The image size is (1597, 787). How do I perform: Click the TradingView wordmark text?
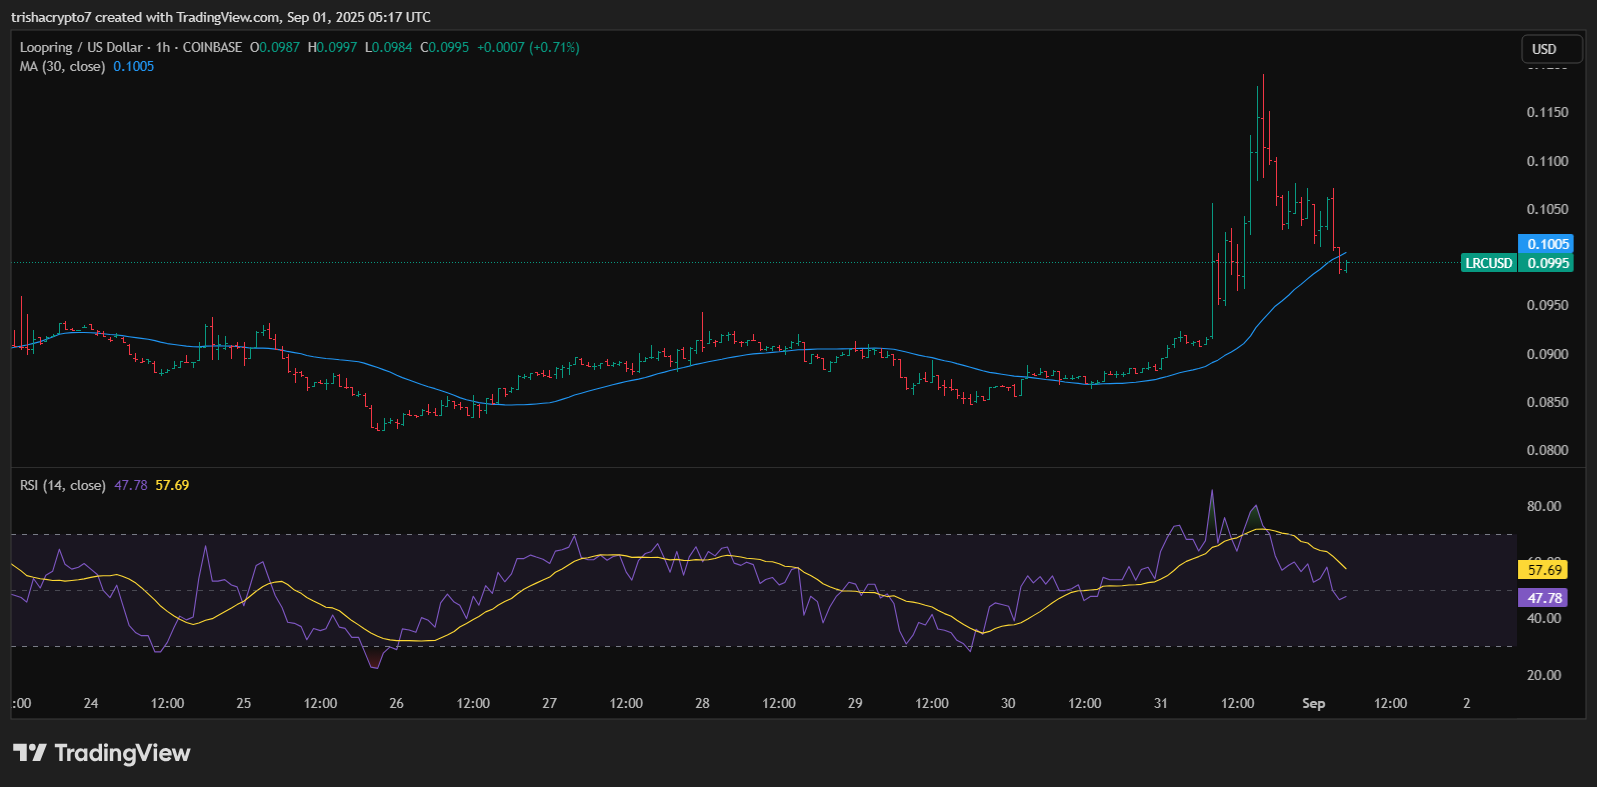point(122,753)
